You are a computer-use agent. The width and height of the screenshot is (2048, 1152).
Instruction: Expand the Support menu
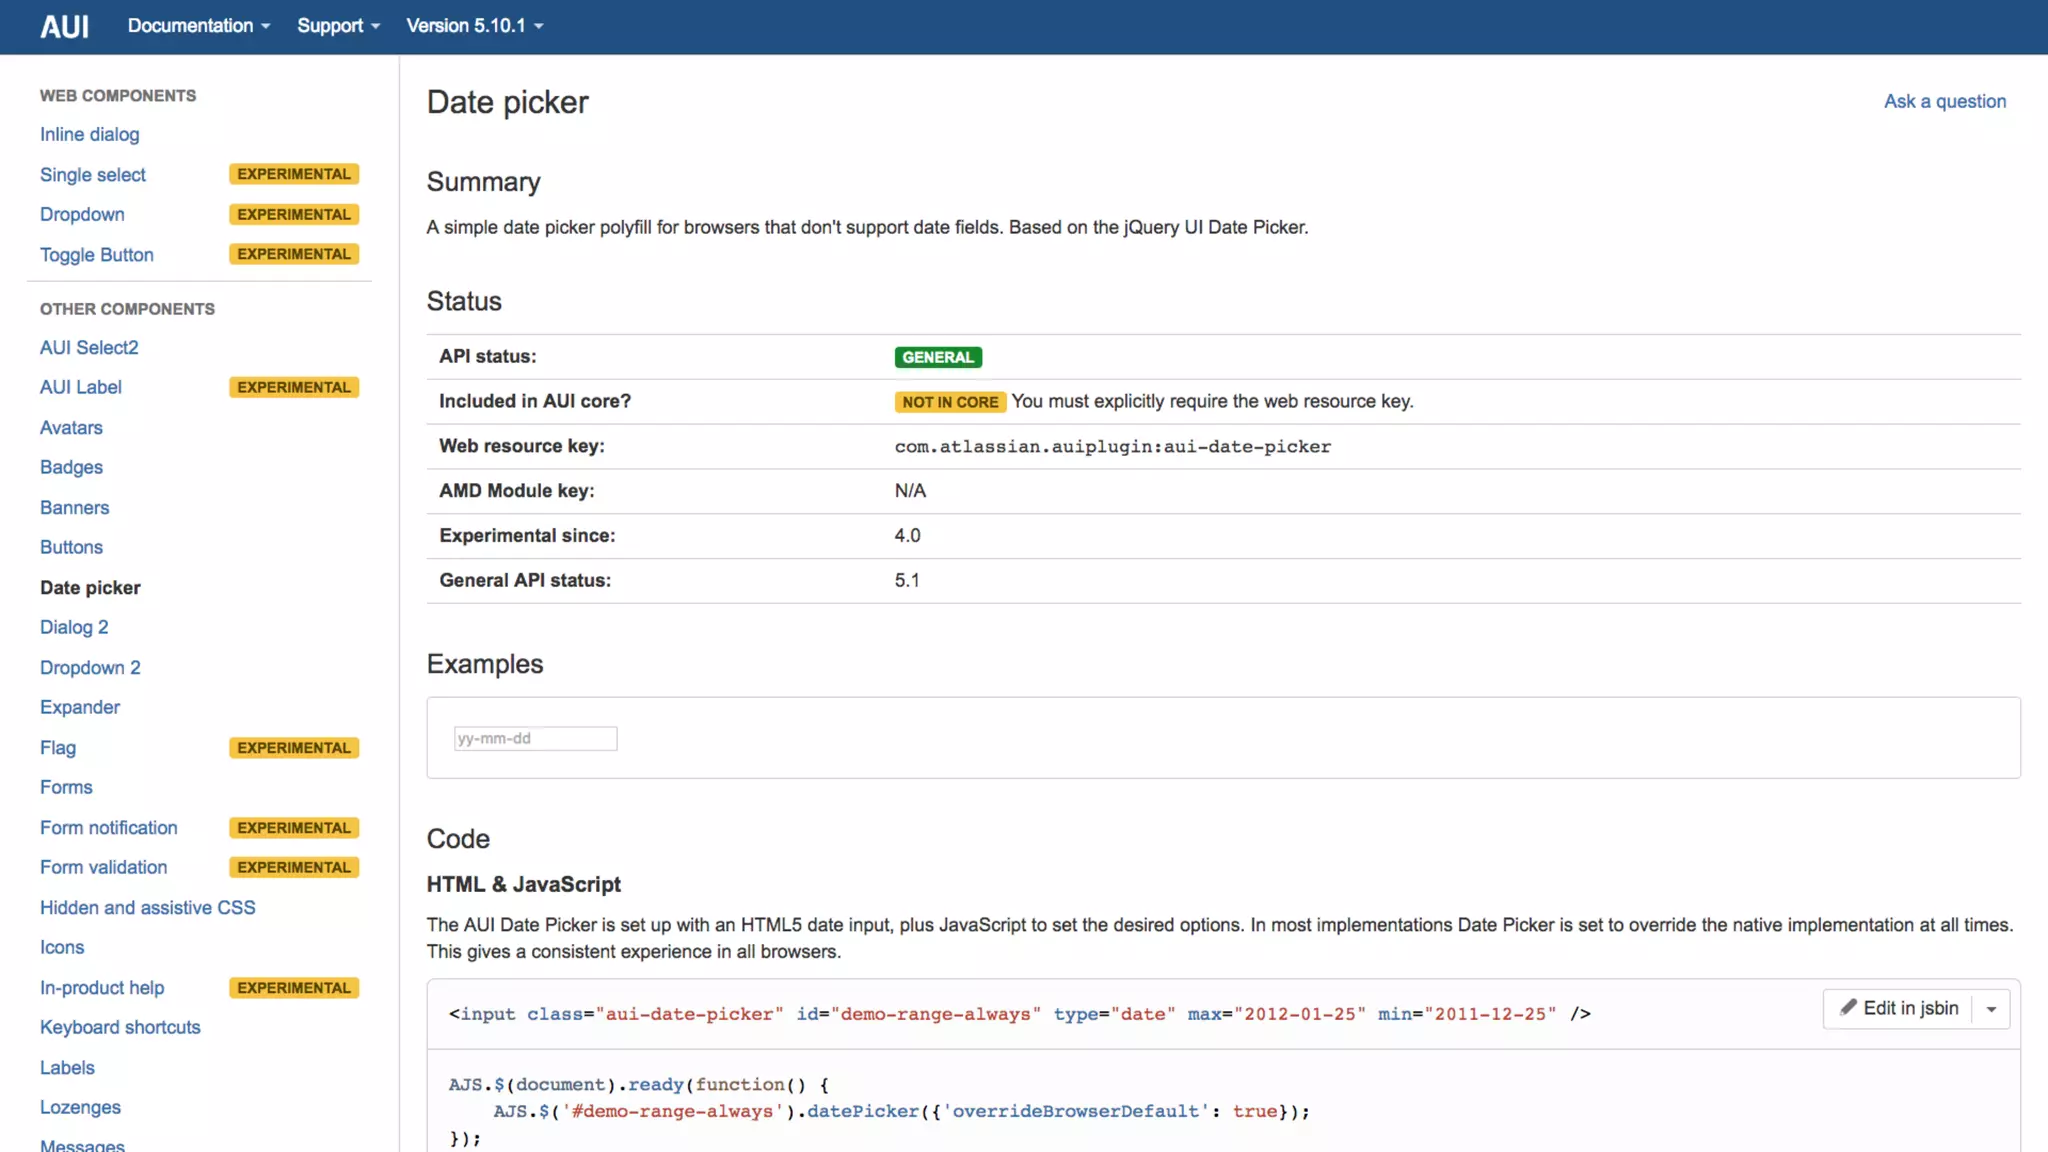click(338, 26)
